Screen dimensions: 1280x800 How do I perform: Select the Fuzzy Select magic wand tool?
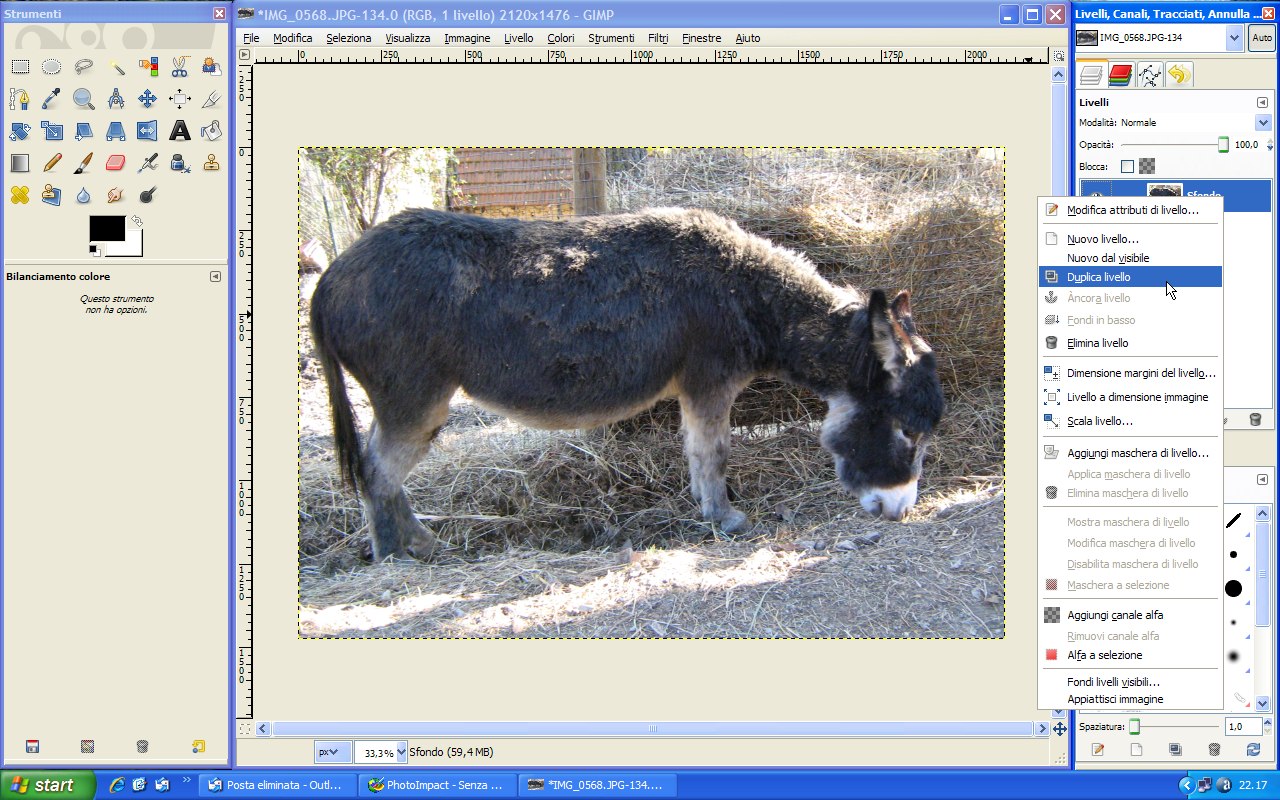[116, 67]
